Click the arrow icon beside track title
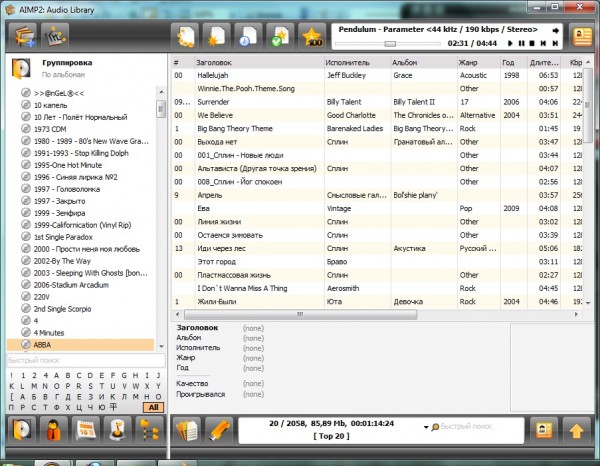 [x=555, y=31]
